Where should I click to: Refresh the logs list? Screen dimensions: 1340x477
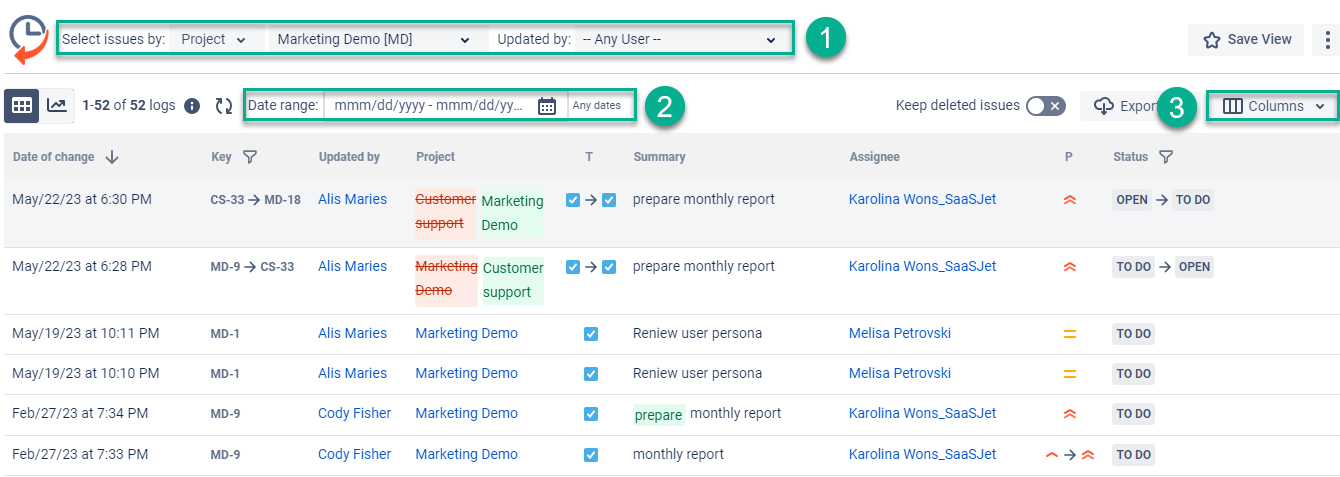coord(224,106)
